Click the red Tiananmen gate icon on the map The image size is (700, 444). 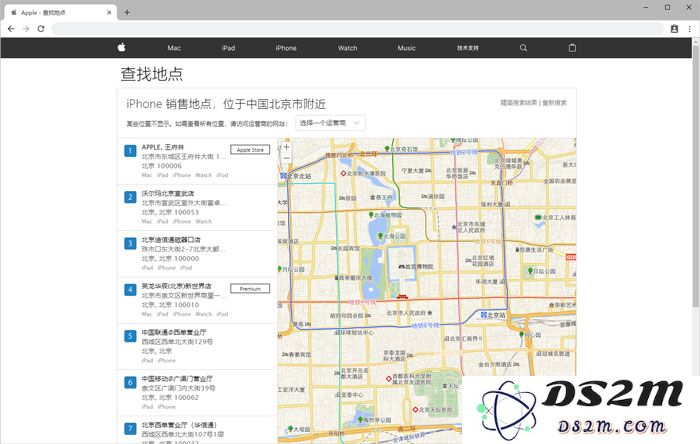(x=402, y=296)
